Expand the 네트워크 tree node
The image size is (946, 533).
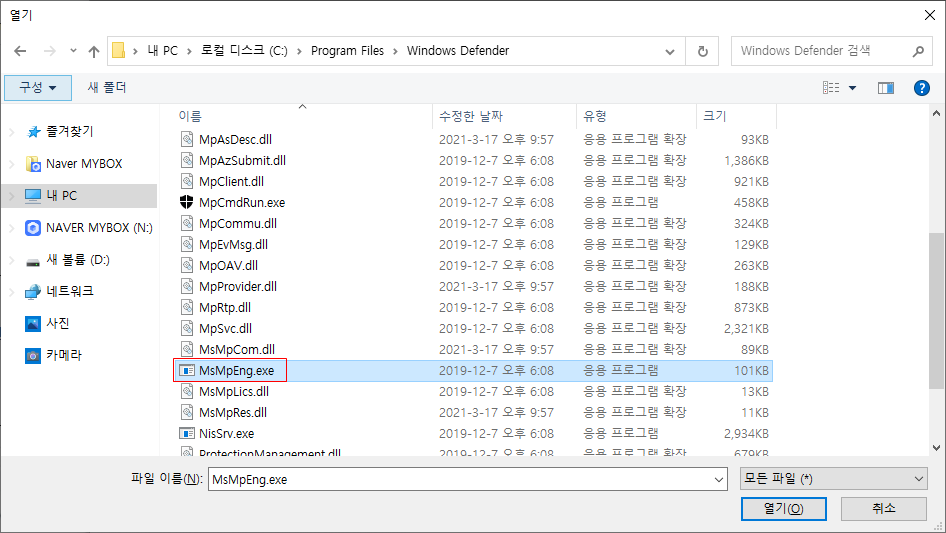coord(11,292)
